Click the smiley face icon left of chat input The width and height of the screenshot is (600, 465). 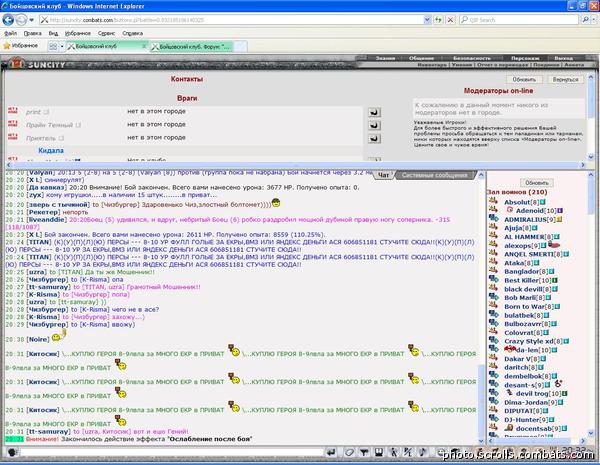coord(12,452)
